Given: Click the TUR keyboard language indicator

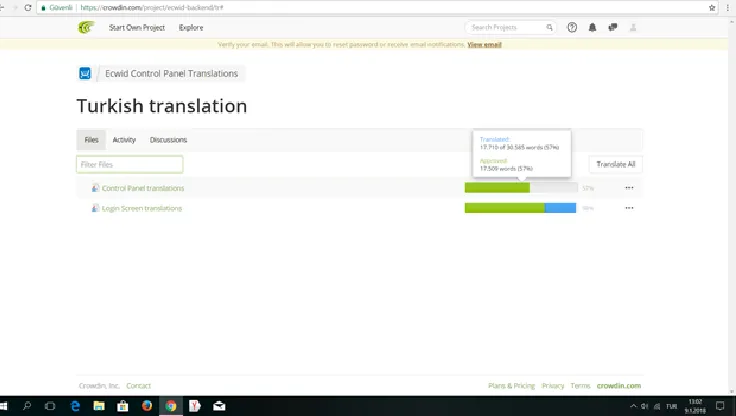Looking at the screenshot, I should coord(671,406).
